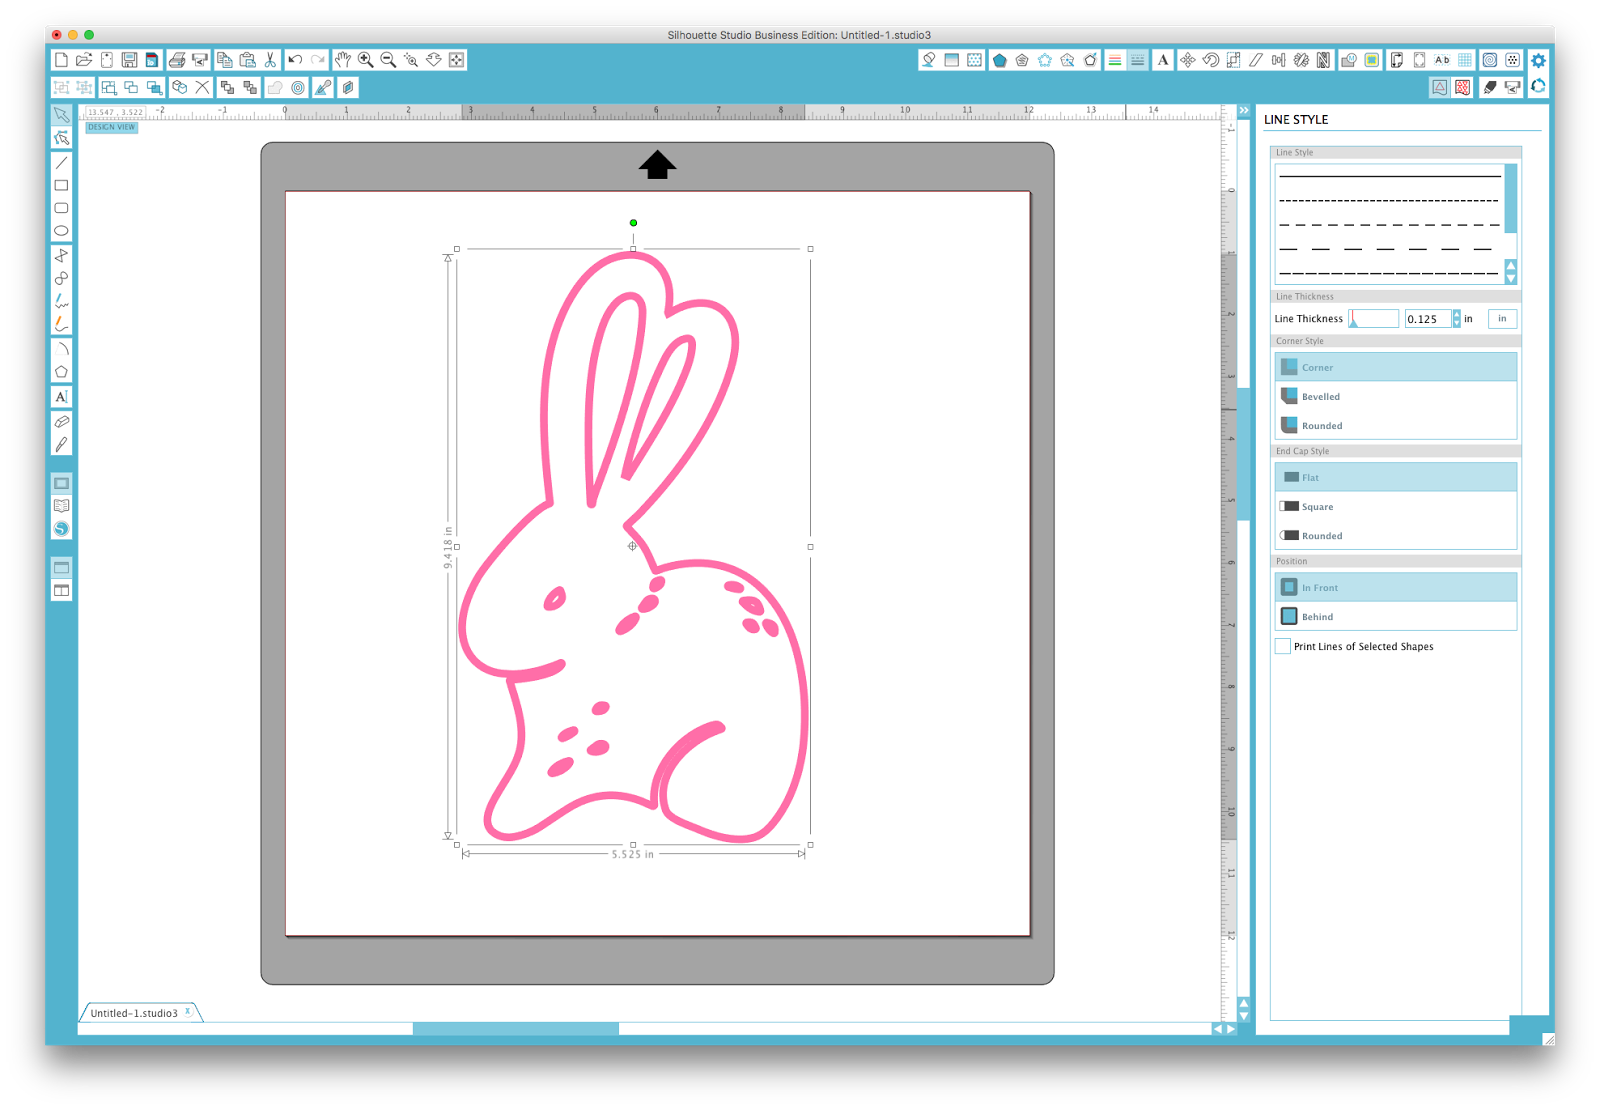Select the Flat end cap option
The width and height of the screenshot is (1600, 1110).
pos(1395,477)
